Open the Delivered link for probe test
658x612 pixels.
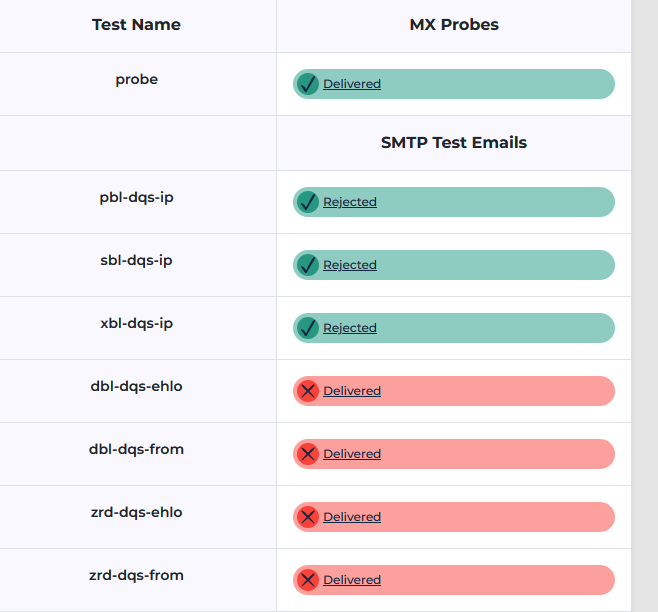click(352, 84)
